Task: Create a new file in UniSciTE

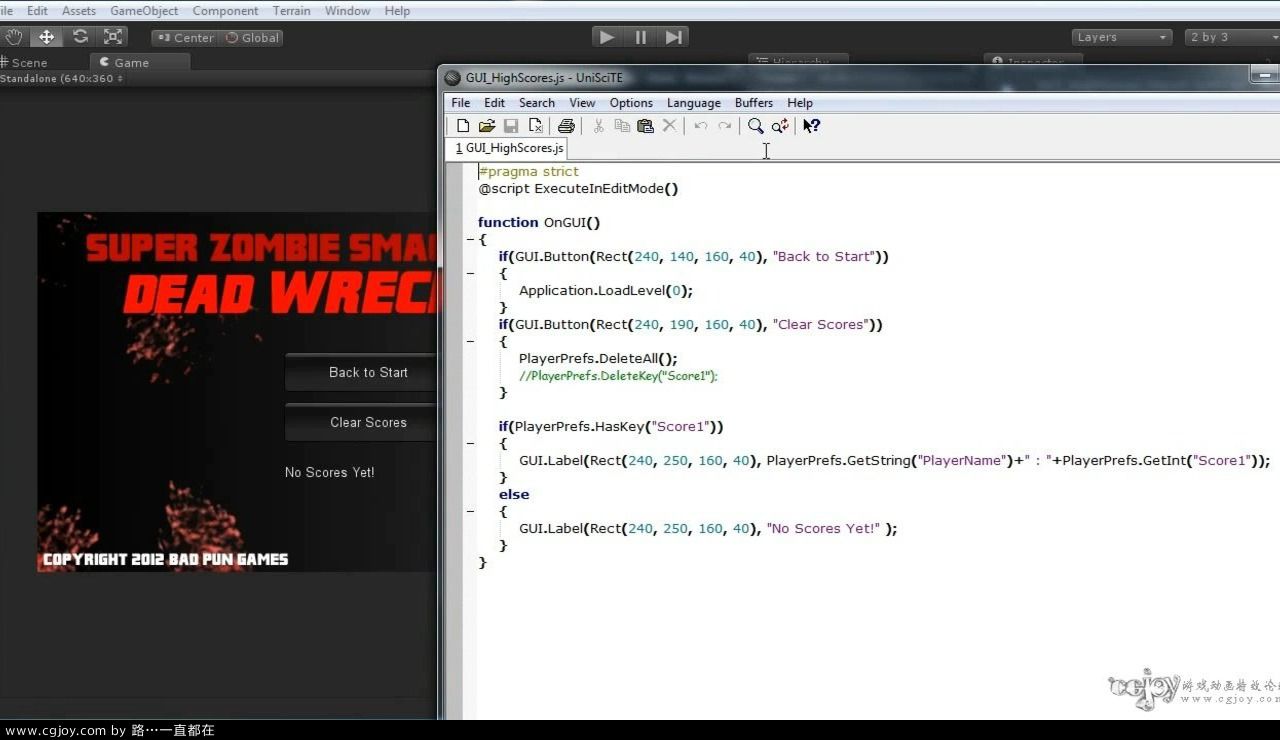Action: coord(463,126)
